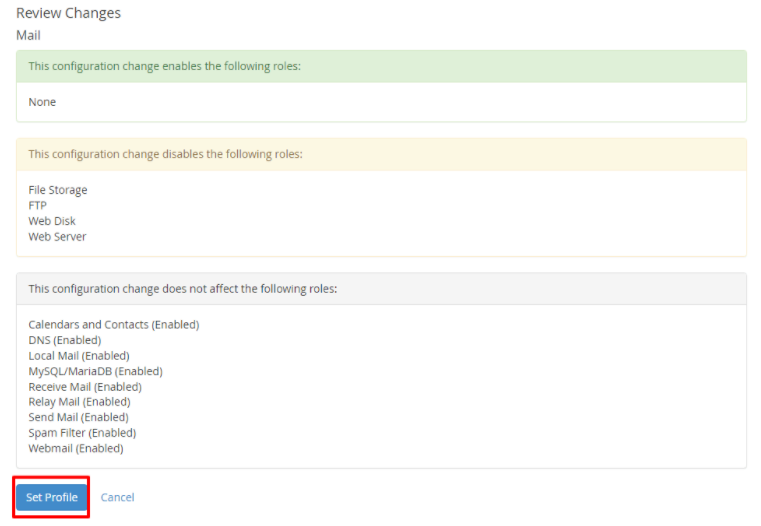Select the Spam Filter (Enabled) entry
This screenshot has width=761, height=526.
[x=83, y=433]
